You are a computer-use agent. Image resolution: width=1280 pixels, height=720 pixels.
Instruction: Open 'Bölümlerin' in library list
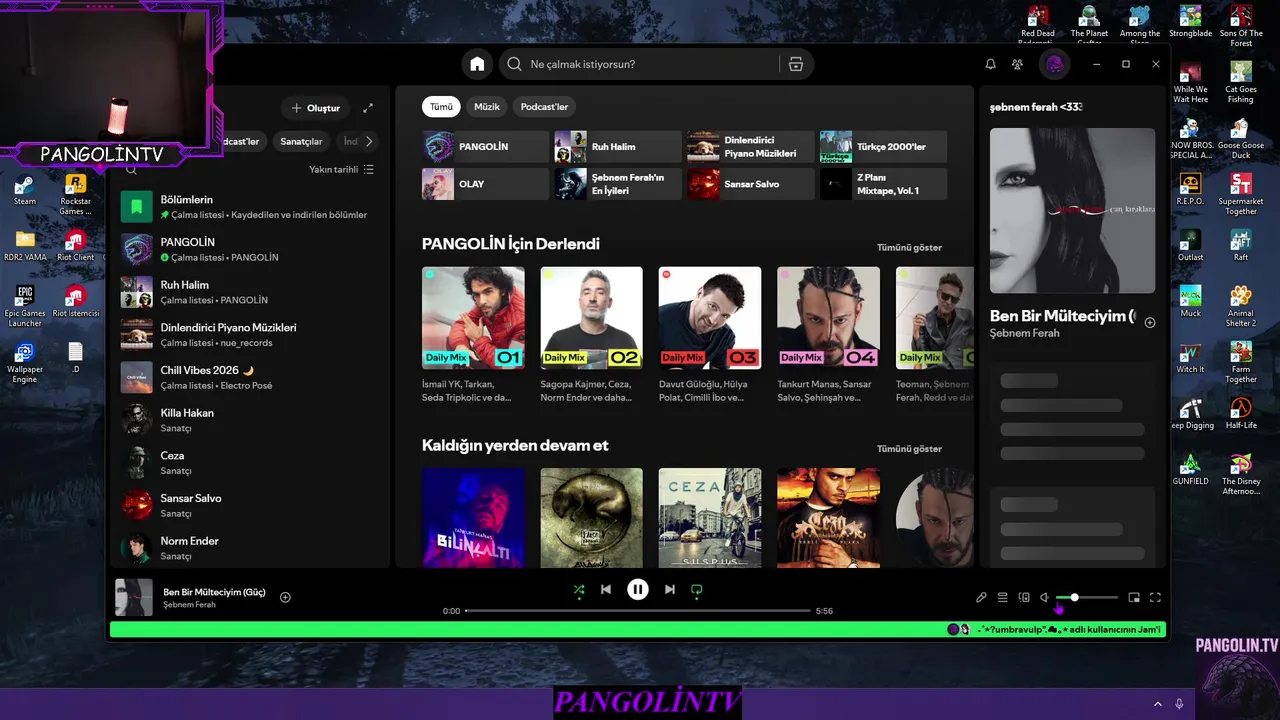249,207
